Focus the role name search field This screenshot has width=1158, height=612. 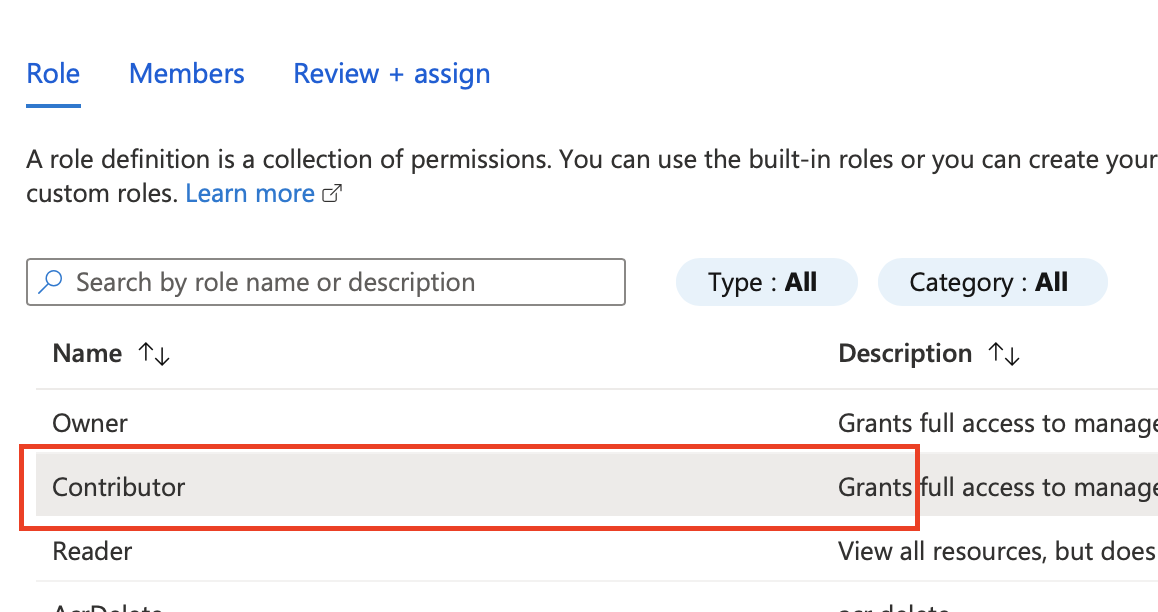pyautogui.click(x=340, y=282)
